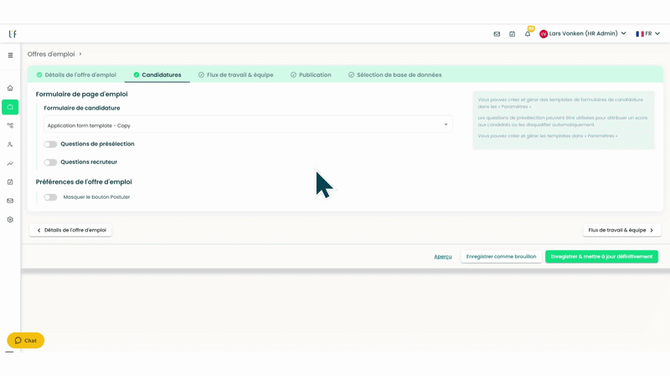
Task: Open FR language selector dropdown
Action: click(648, 34)
